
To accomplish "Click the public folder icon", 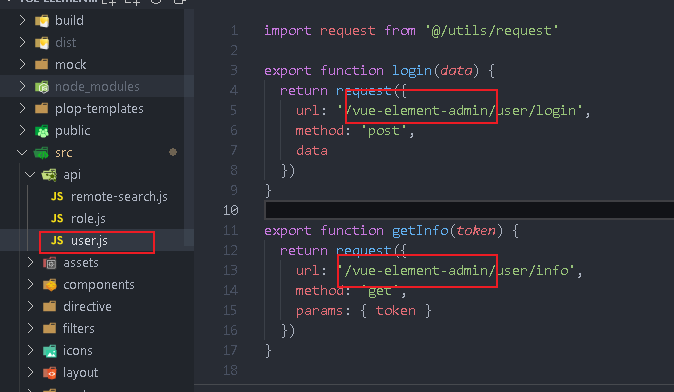I will (42, 131).
